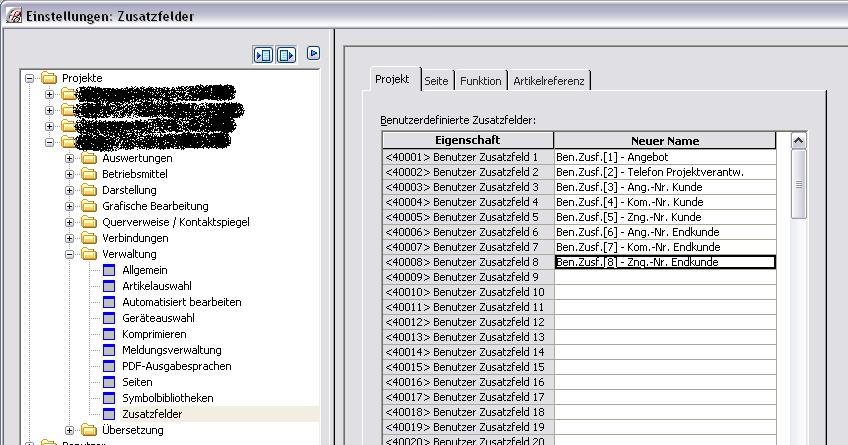Collapse the Projekte root node

pos(30,78)
